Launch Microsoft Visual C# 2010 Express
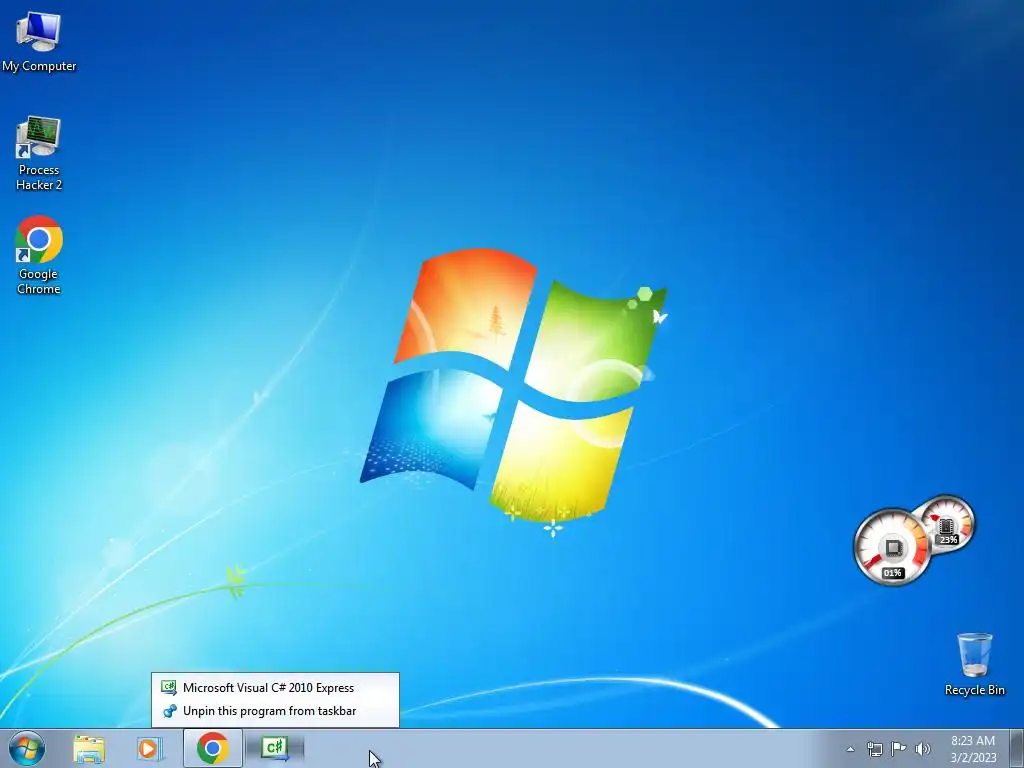 click(x=275, y=688)
